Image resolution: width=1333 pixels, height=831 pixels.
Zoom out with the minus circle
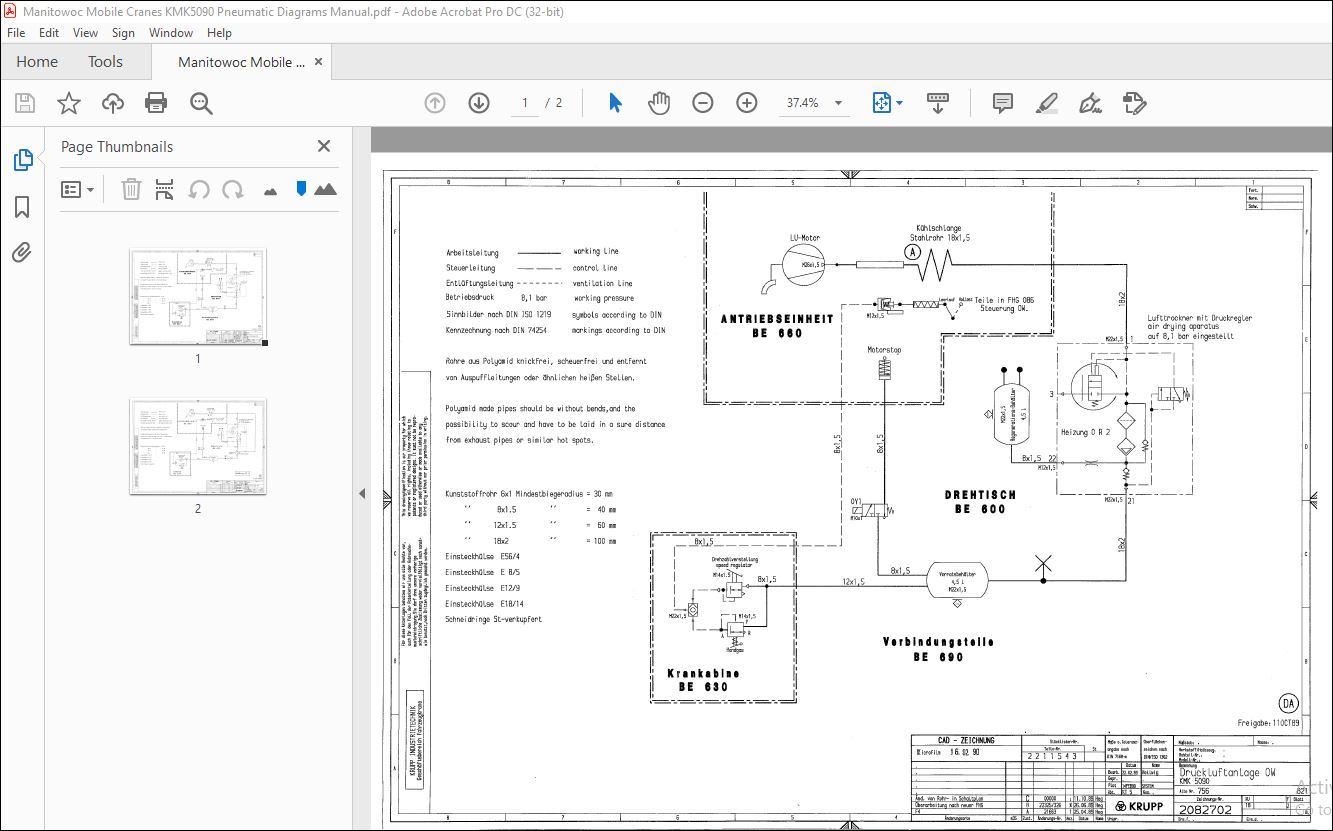click(x=703, y=103)
